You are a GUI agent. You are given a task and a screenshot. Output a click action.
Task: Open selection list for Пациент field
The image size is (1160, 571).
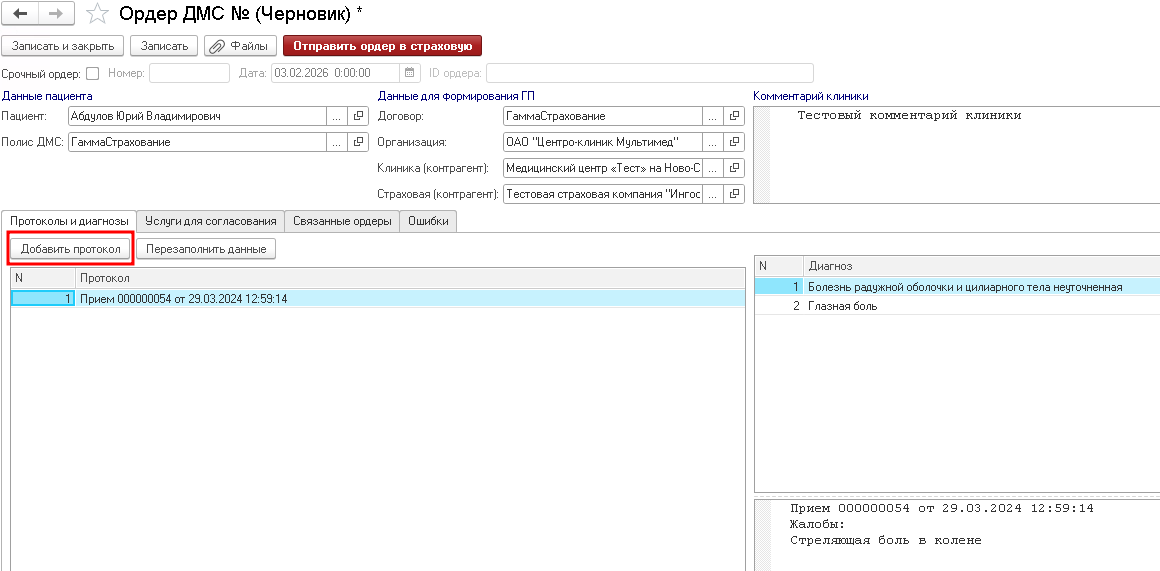pos(337,116)
